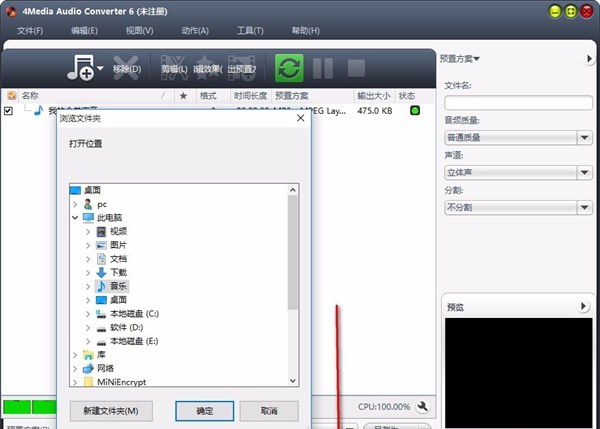Click the 475.0 KB output size cell
Screen dimensions: 600x429
point(375,111)
